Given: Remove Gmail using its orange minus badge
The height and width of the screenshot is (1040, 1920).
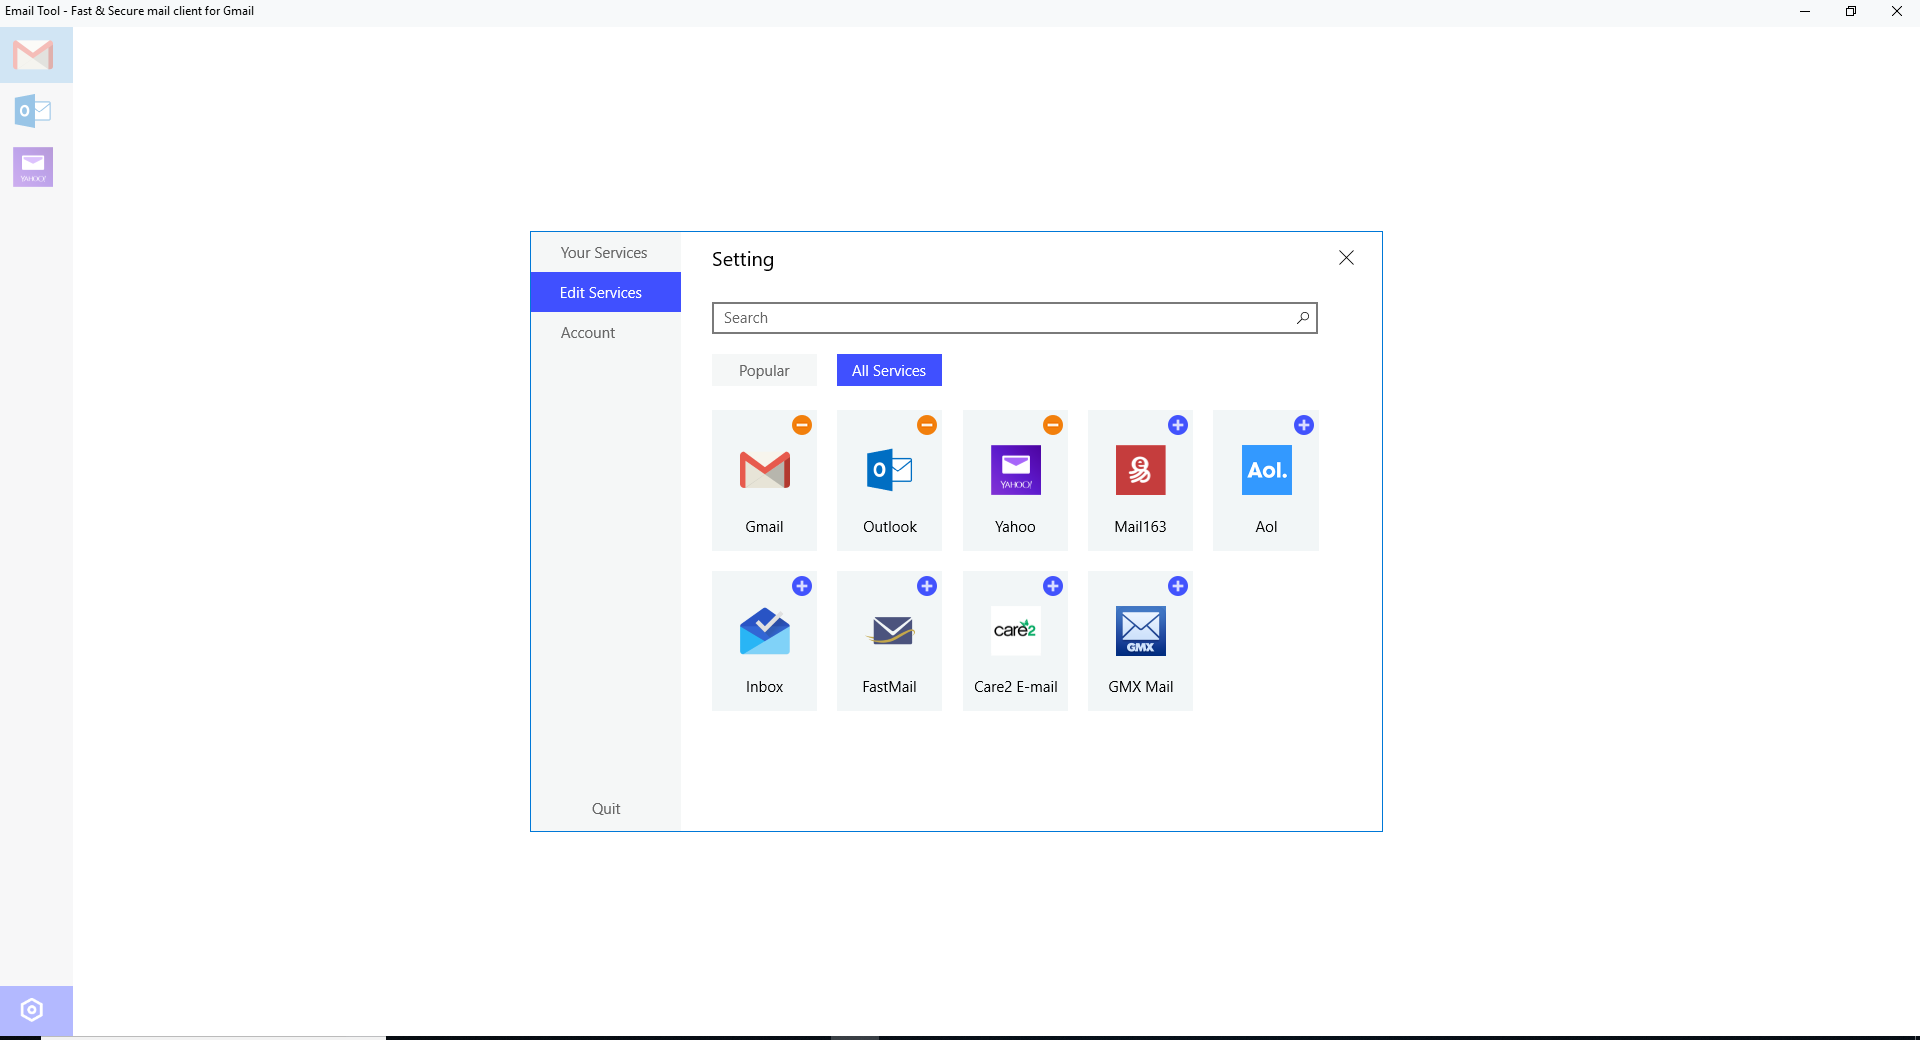Looking at the screenshot, I should (802, 425).
